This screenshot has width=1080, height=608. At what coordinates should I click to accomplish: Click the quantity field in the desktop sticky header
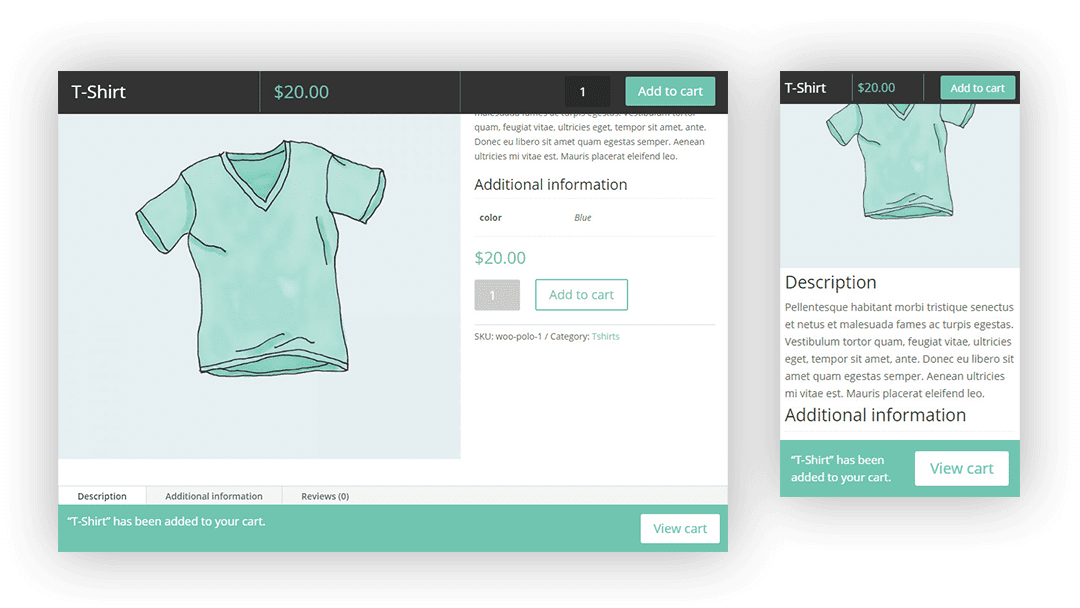click(586, 92)
